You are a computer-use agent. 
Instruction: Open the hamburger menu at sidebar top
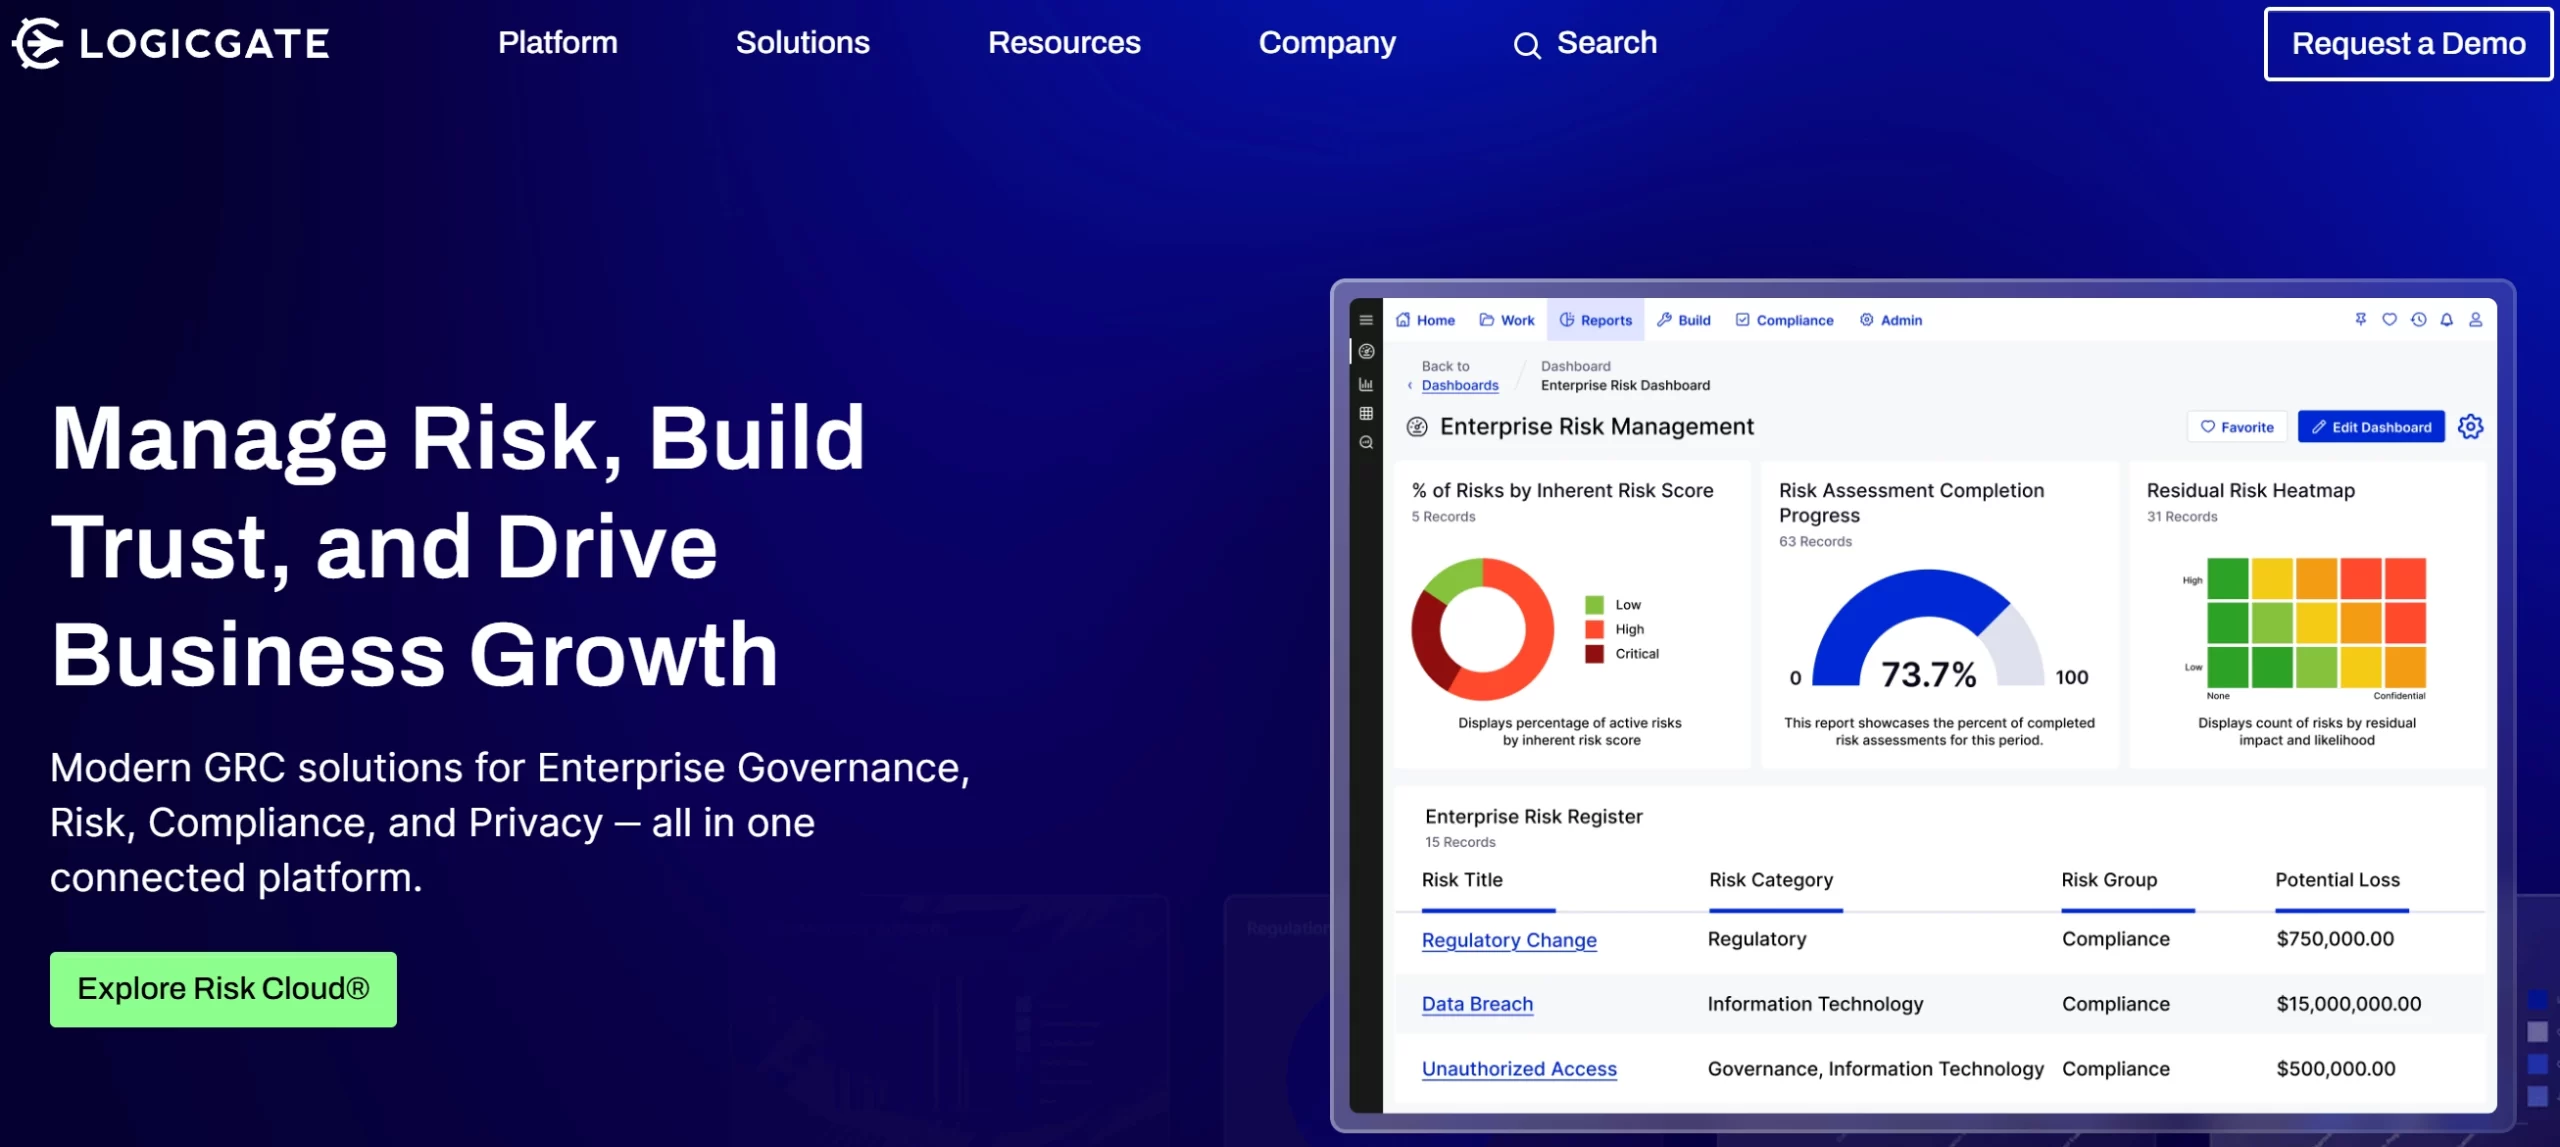point(1365,320)
